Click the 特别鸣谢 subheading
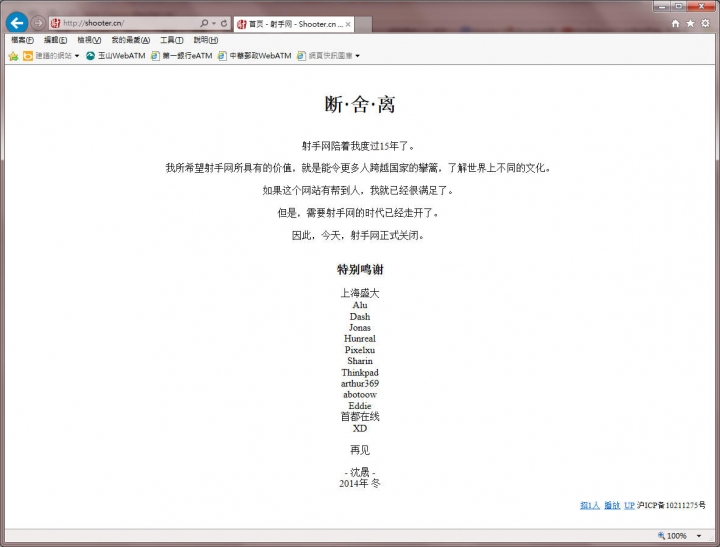Image resolution: width=720 pixels, height=547 pixels. 360,270
